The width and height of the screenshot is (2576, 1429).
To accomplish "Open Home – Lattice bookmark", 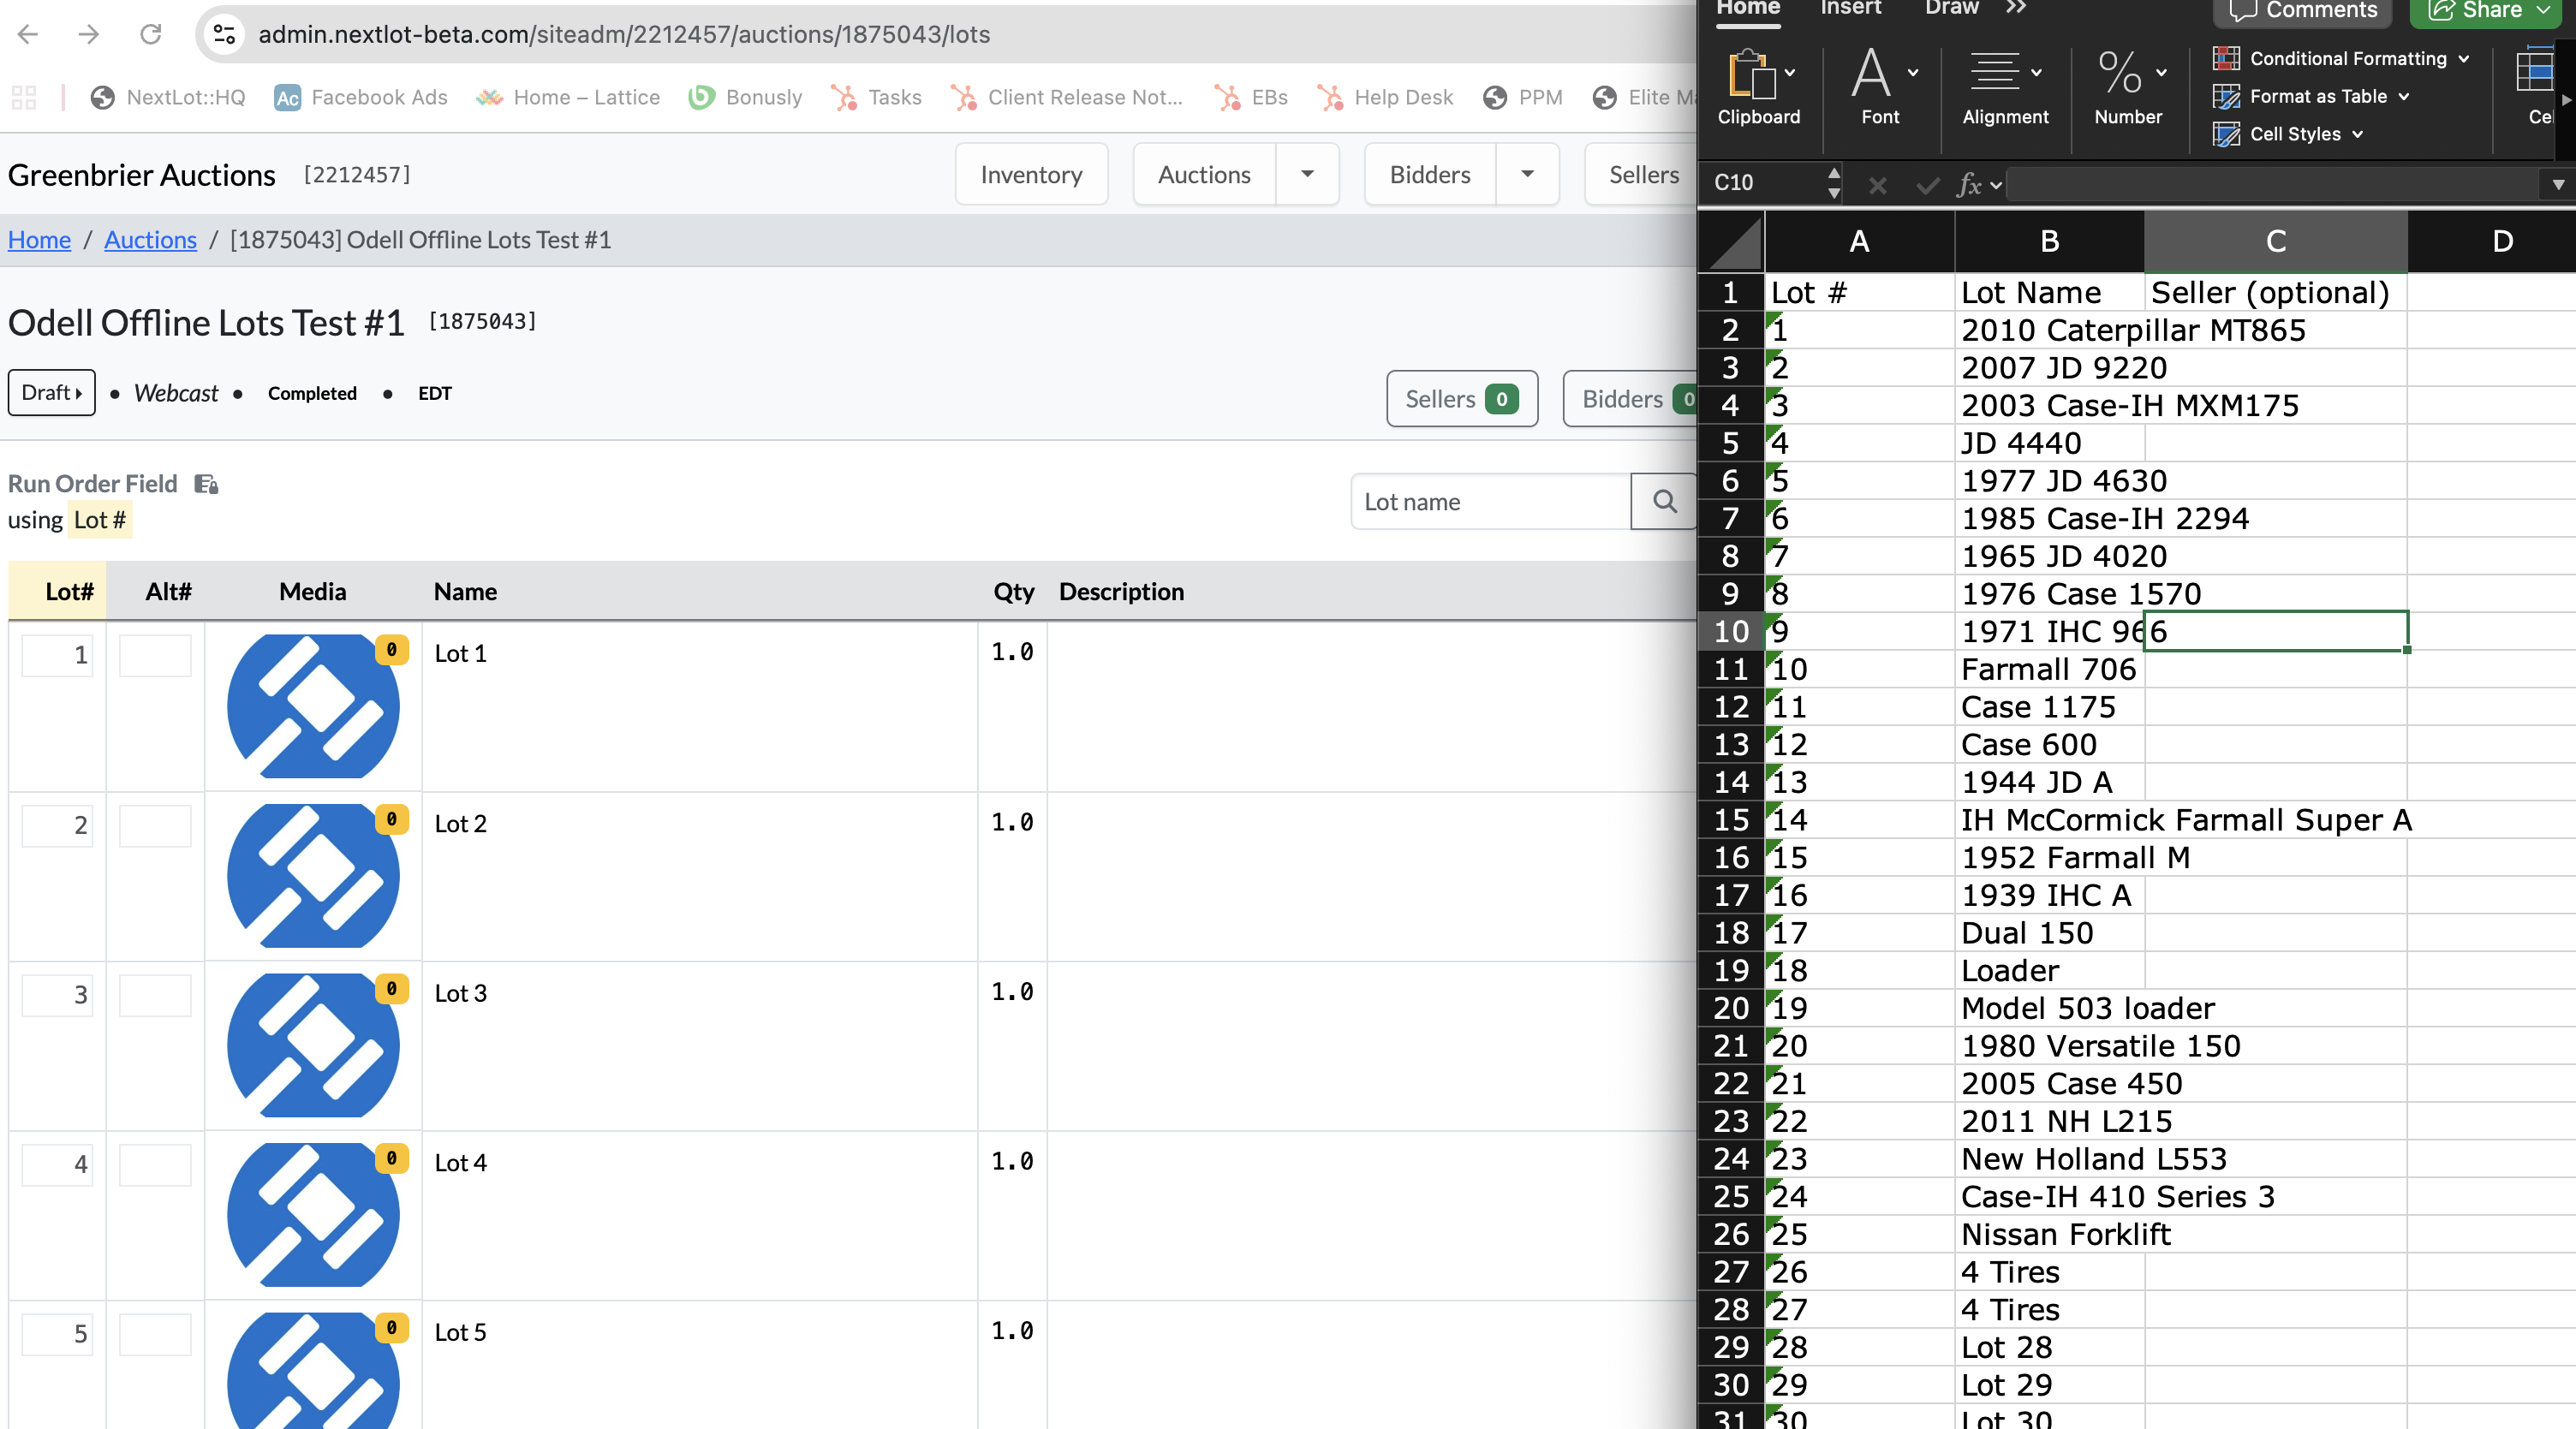I will (x=568, y=97).
